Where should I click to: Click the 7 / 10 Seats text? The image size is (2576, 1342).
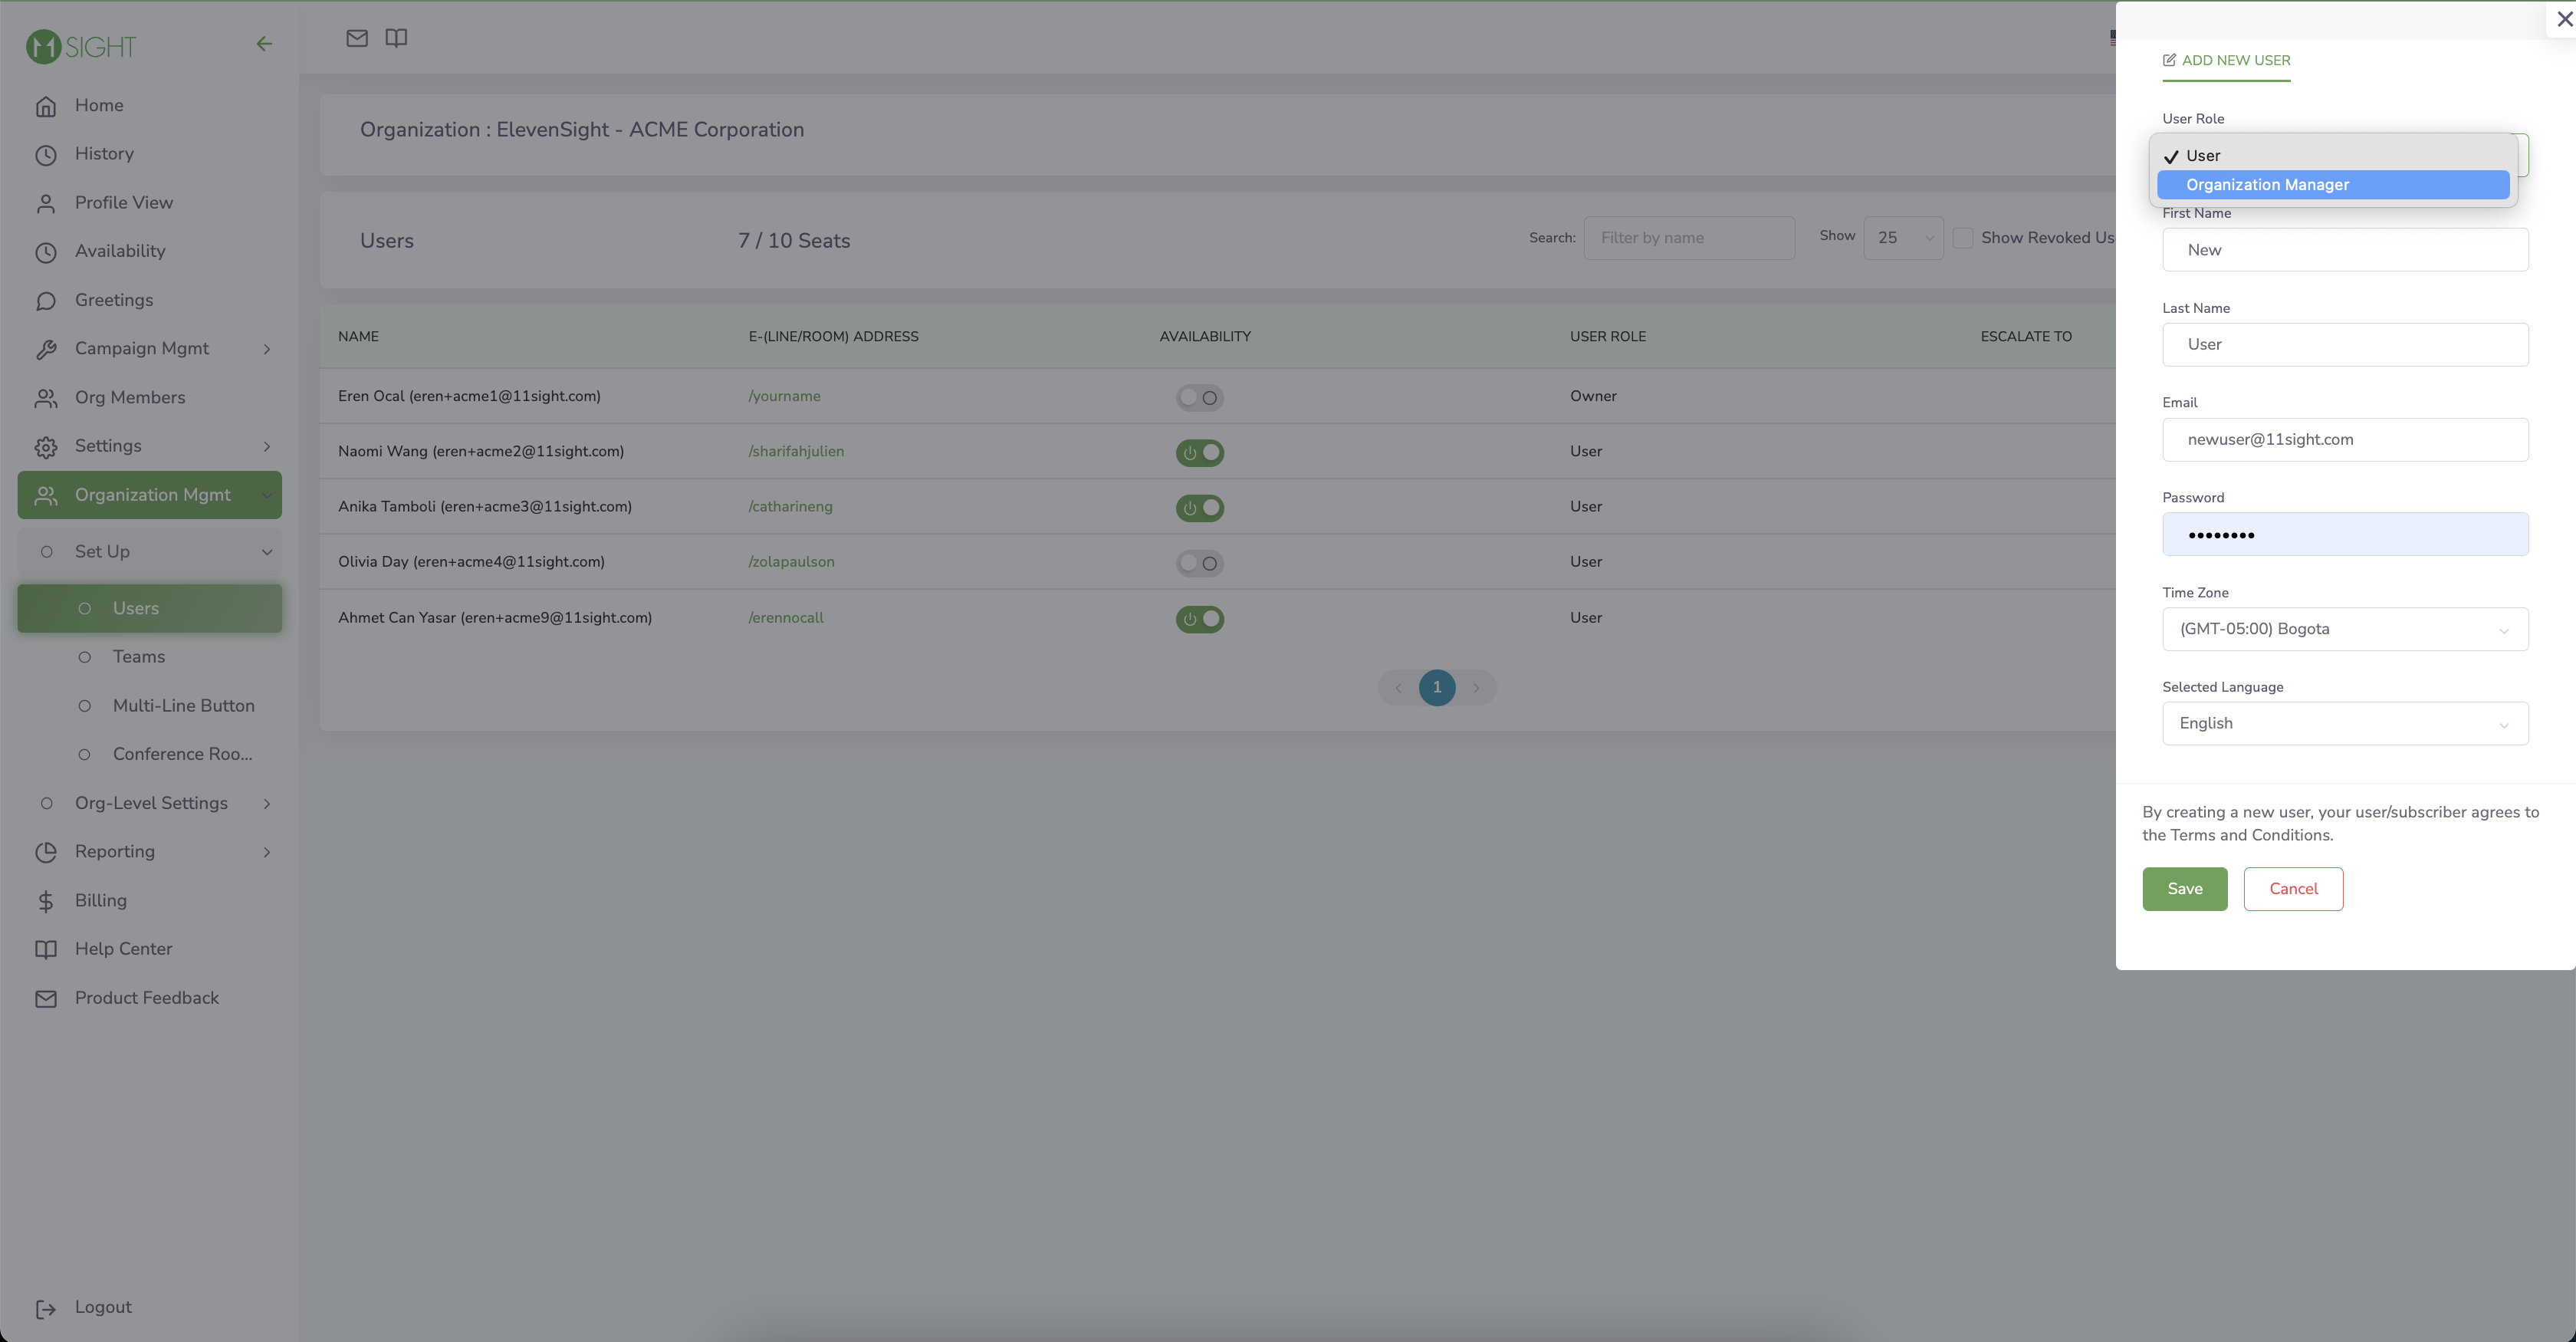click(794, 241)
